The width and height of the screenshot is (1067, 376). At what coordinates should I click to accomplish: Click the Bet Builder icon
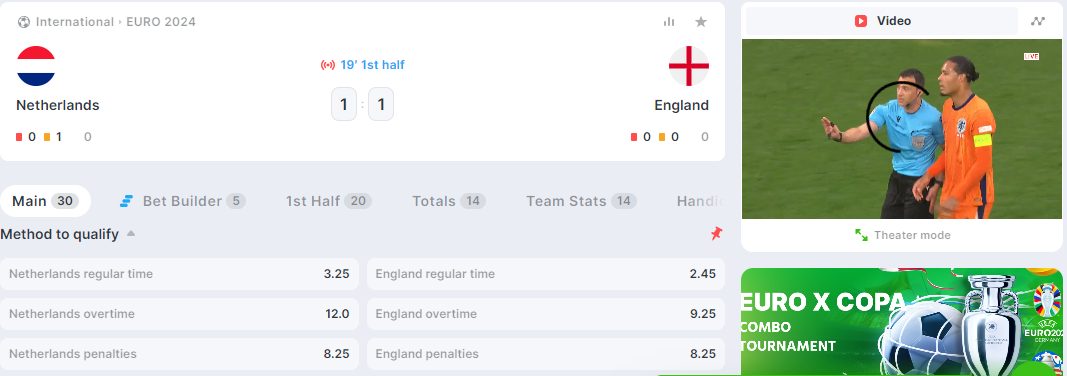[x=126, y=201]
